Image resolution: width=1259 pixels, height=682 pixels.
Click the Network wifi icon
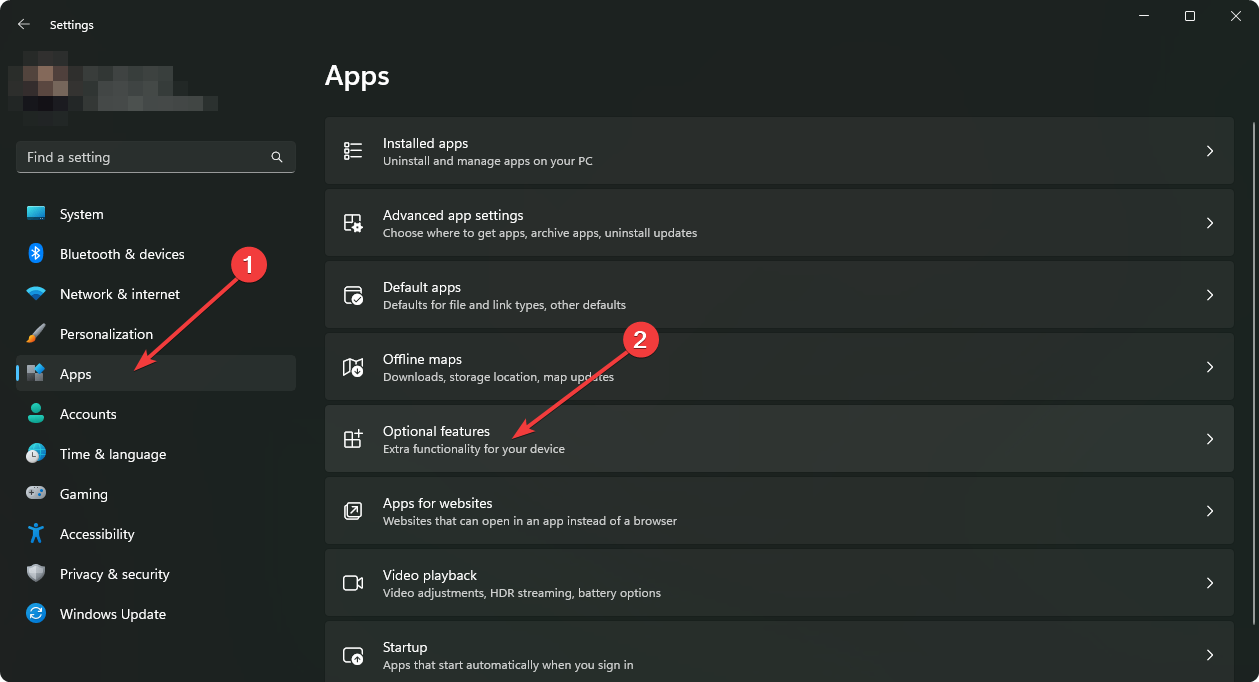pyautogui.click(x=36, y=294)
